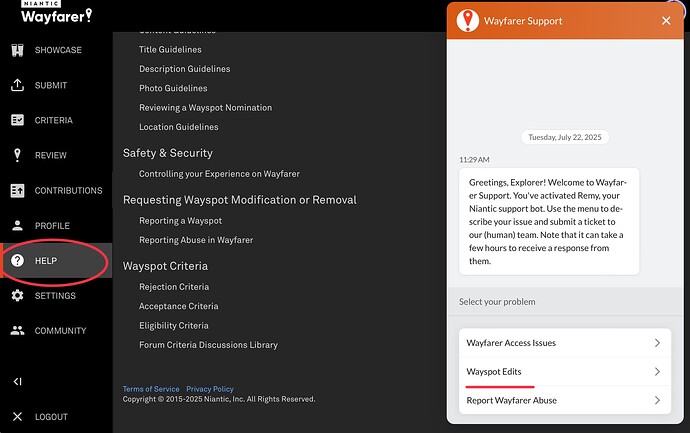Click the copyright notice text

click(219, 399)
